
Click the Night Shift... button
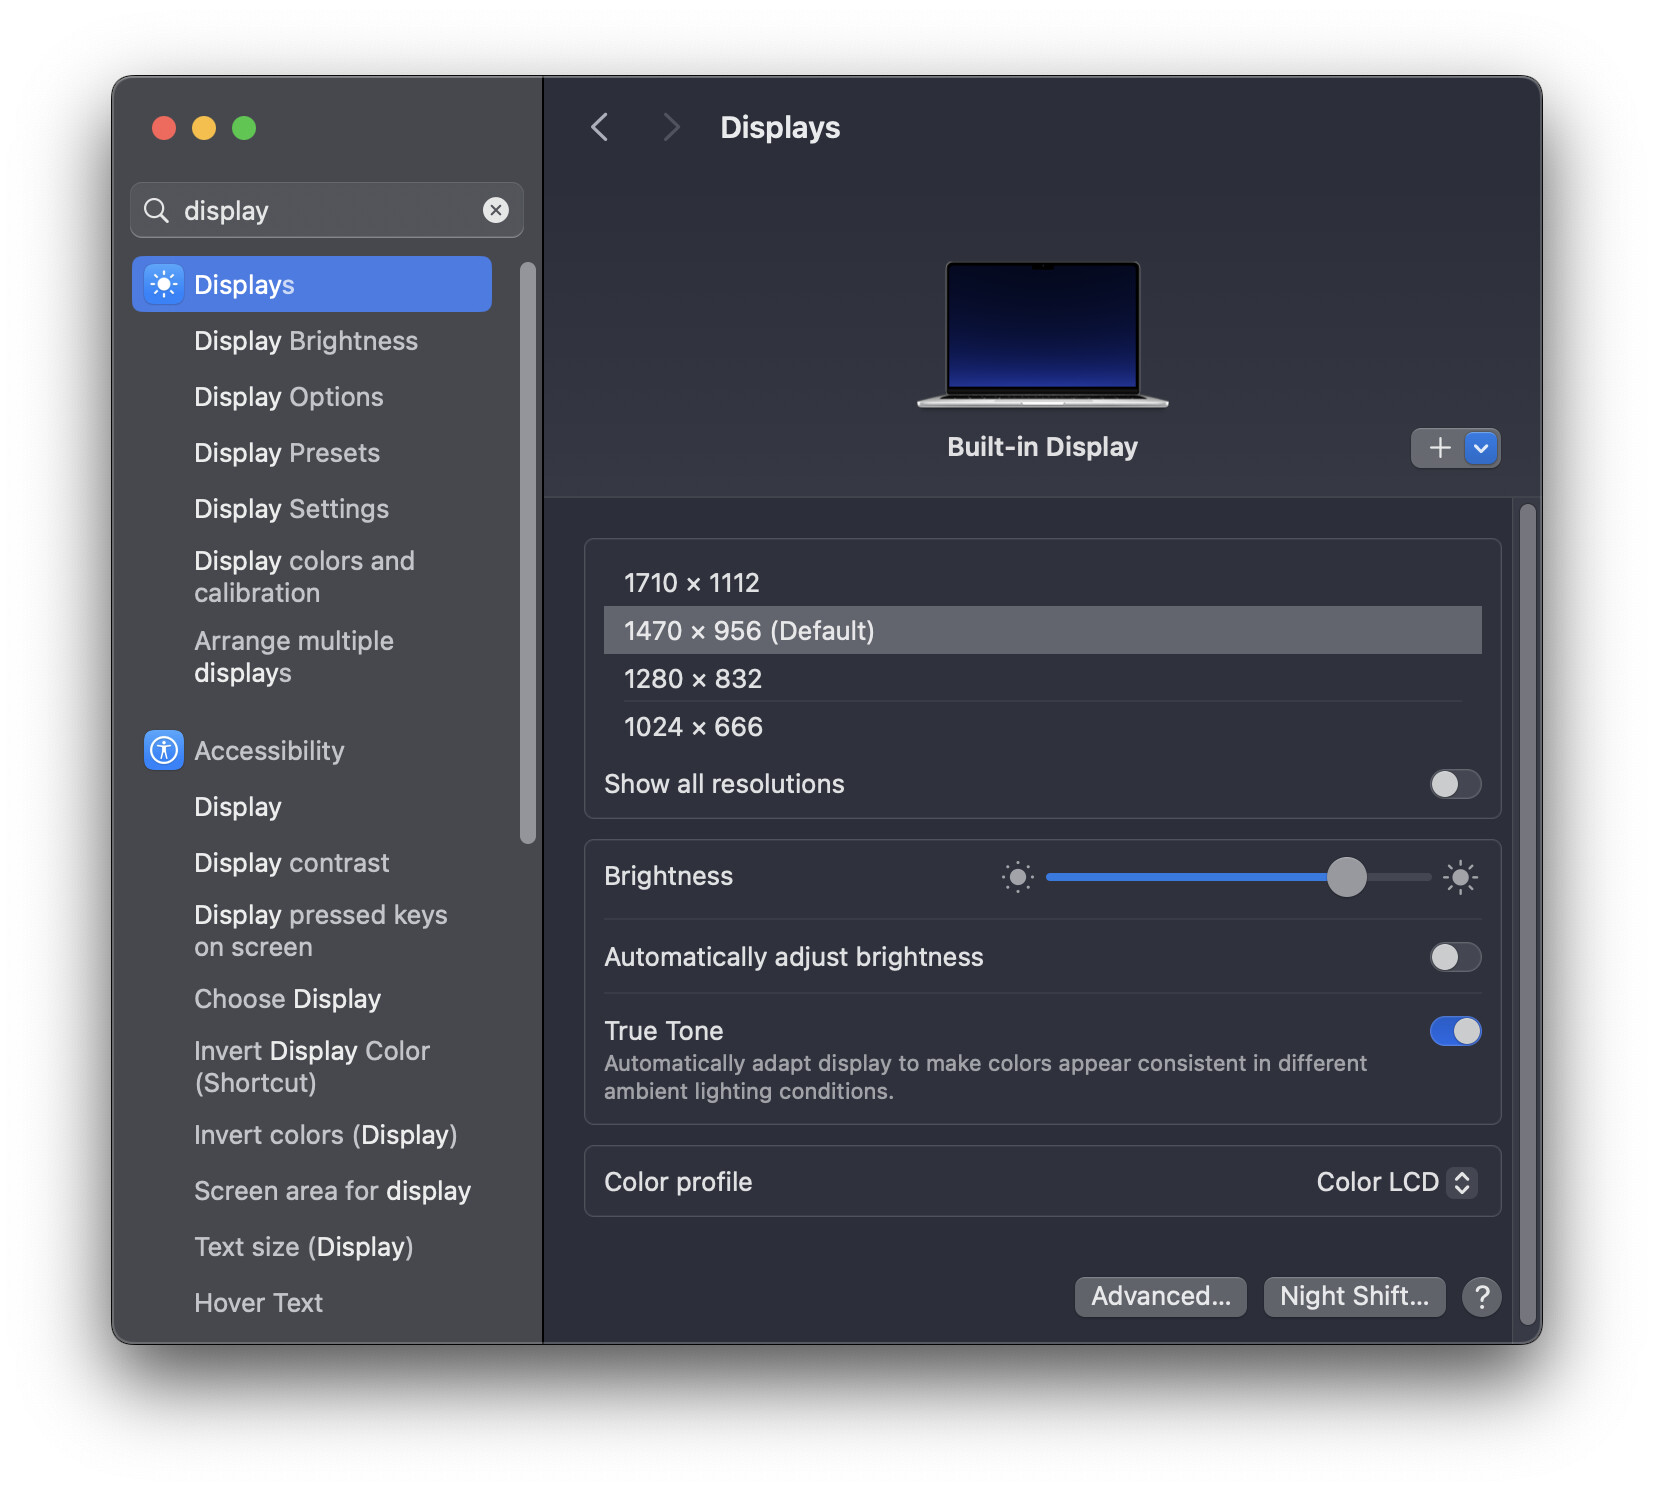click(x=1355, y=1297)
